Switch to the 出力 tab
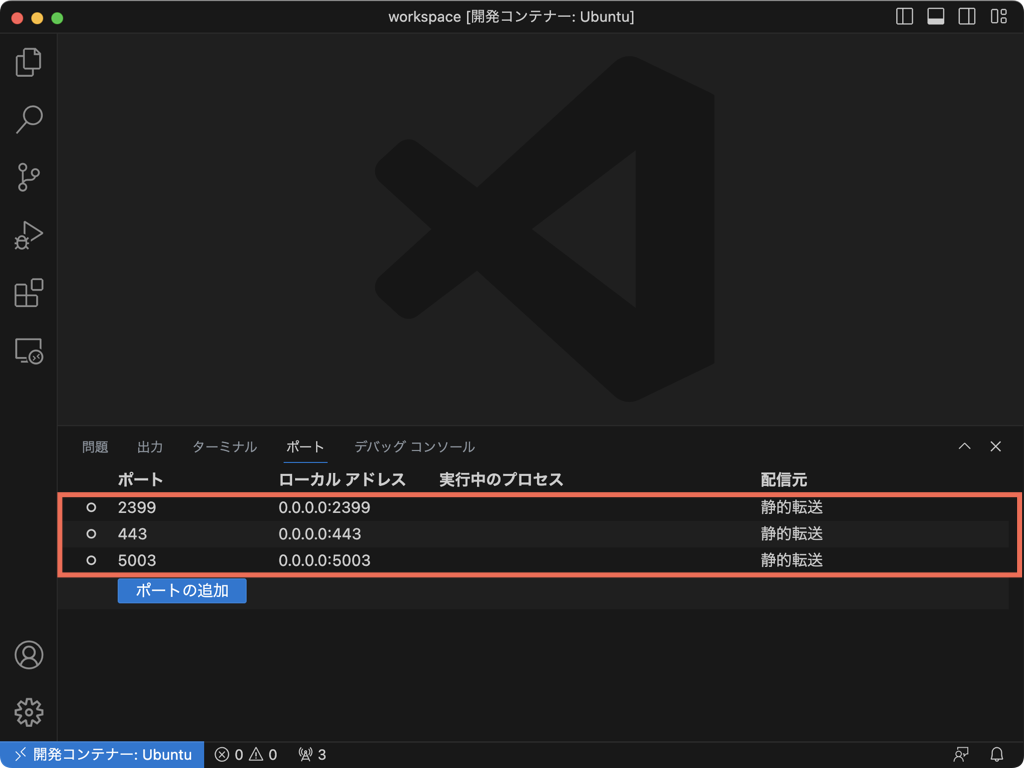 pyautogui.click(x=150, y=447)
